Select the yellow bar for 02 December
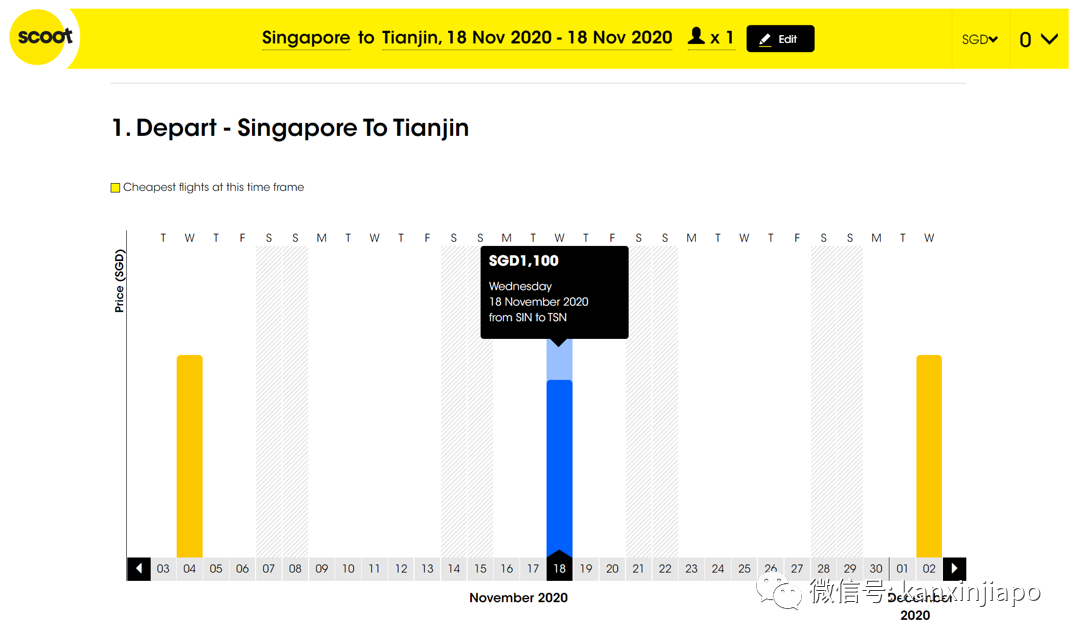The width and height of the screenshot is (1076, 641). coord(928,456)
